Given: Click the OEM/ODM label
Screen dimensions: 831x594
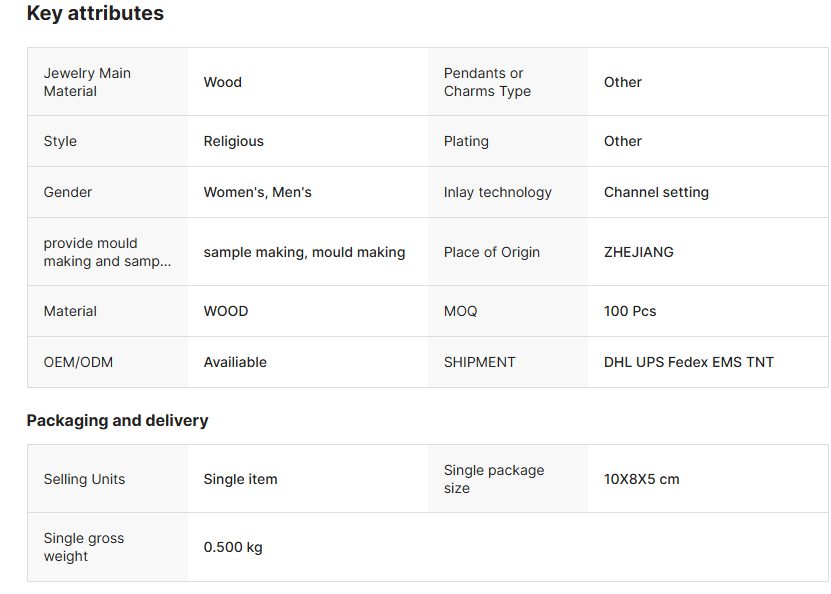Looking at the screenshot, I should pyautogui.click(x=78, y=362).
